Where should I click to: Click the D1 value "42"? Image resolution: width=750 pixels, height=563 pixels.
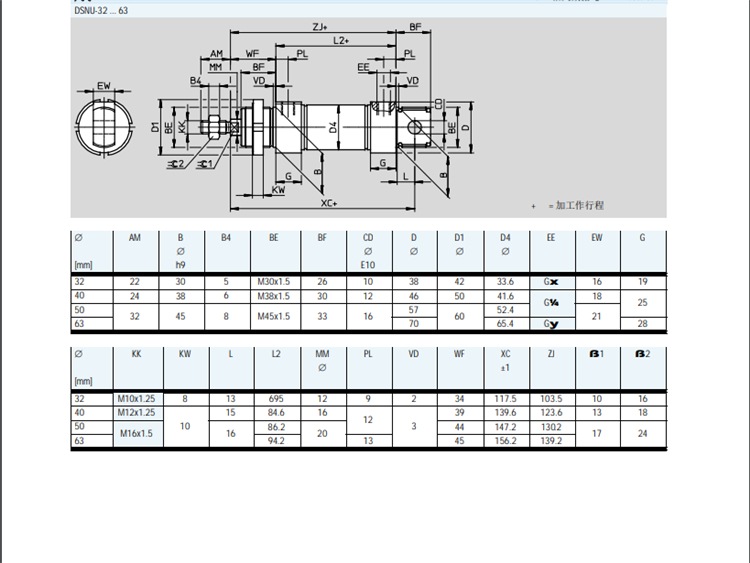pyautogui.click(x=459, y=282)
